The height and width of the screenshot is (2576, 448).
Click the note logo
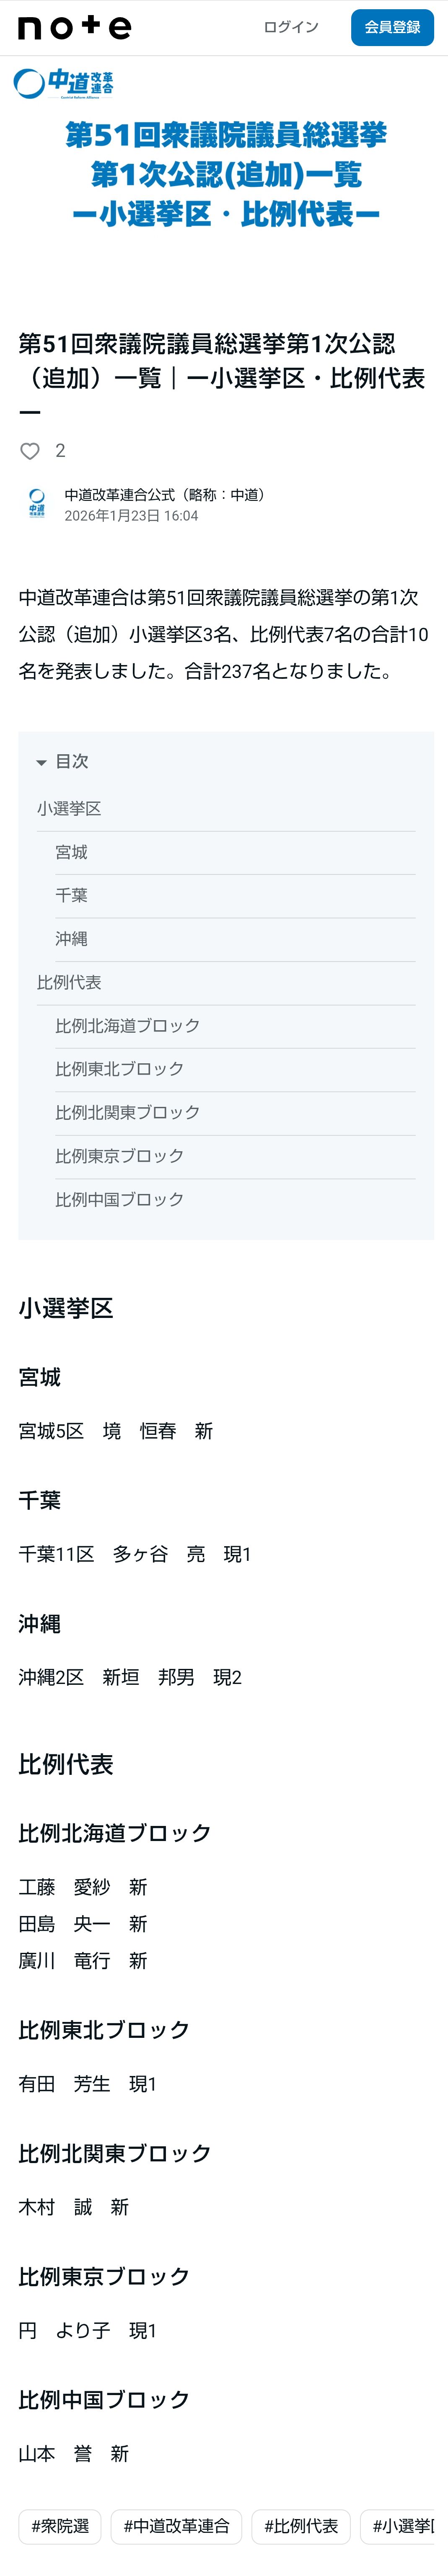point(75,28)
